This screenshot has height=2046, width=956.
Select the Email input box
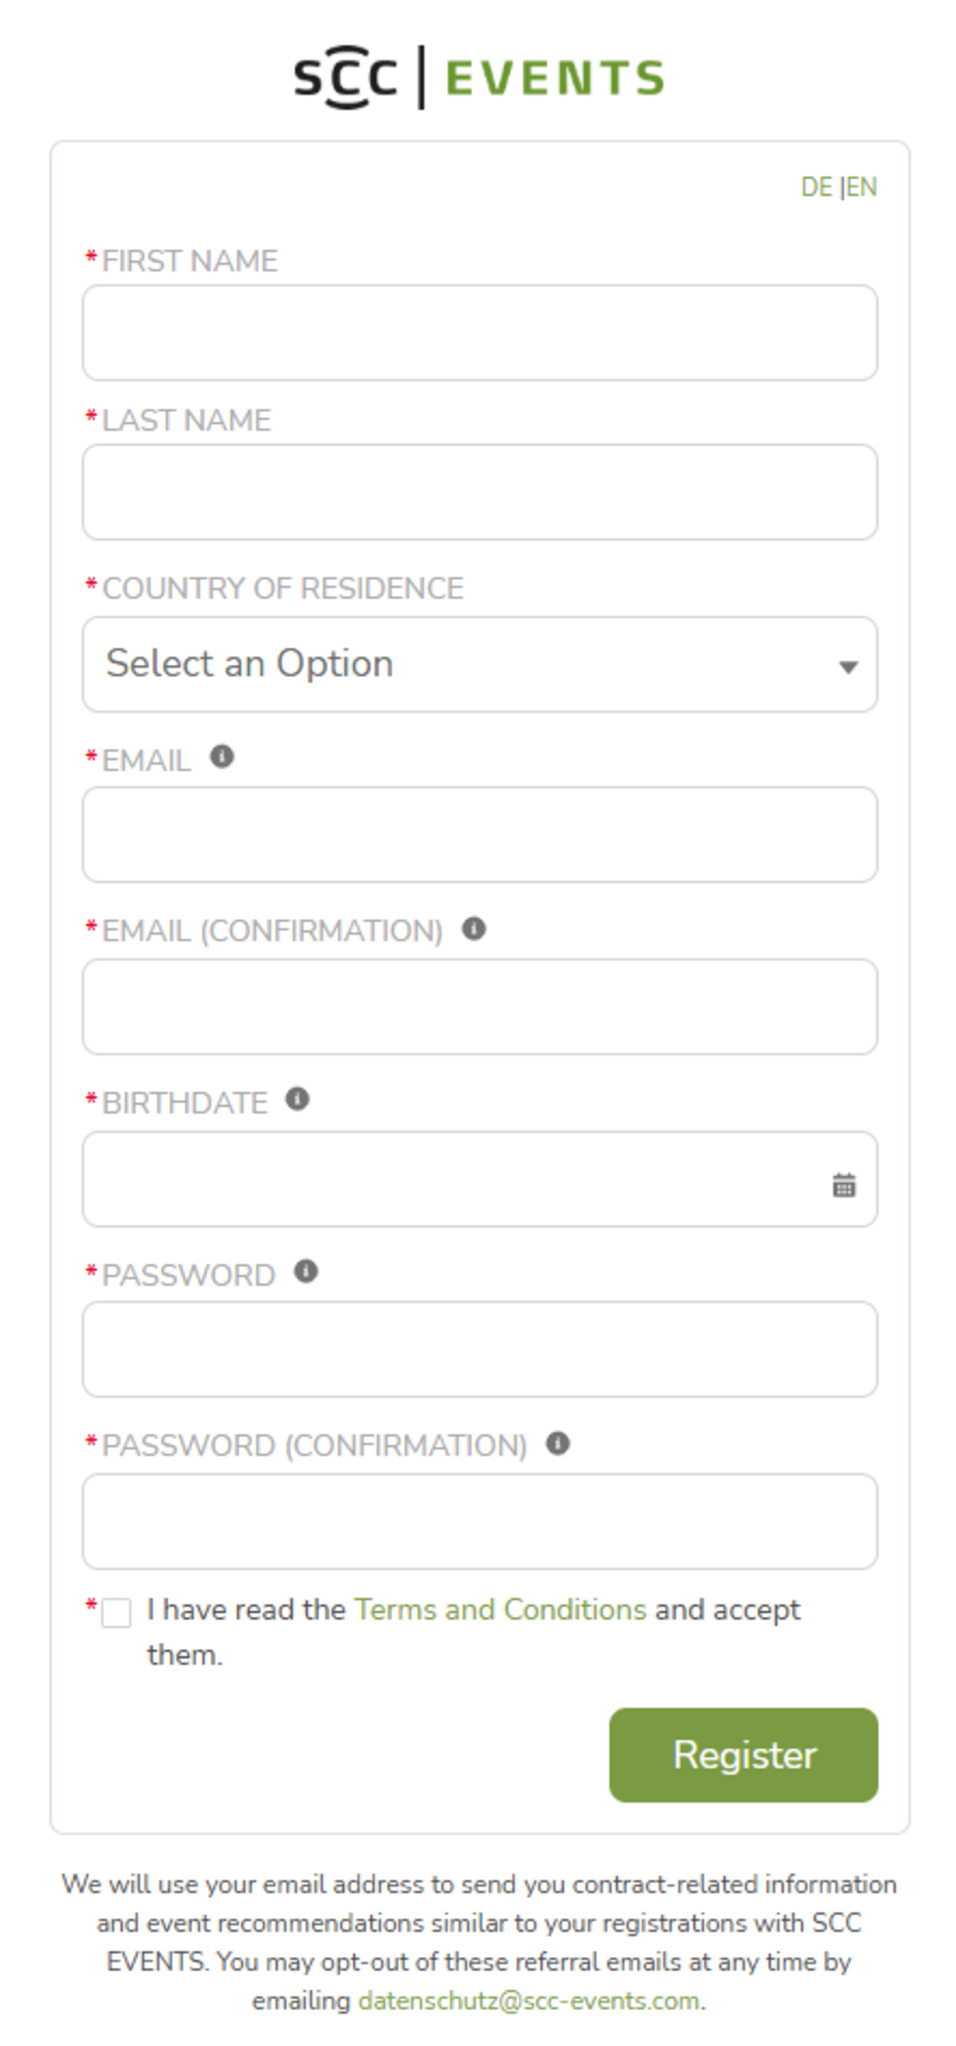tap(479, 835)
